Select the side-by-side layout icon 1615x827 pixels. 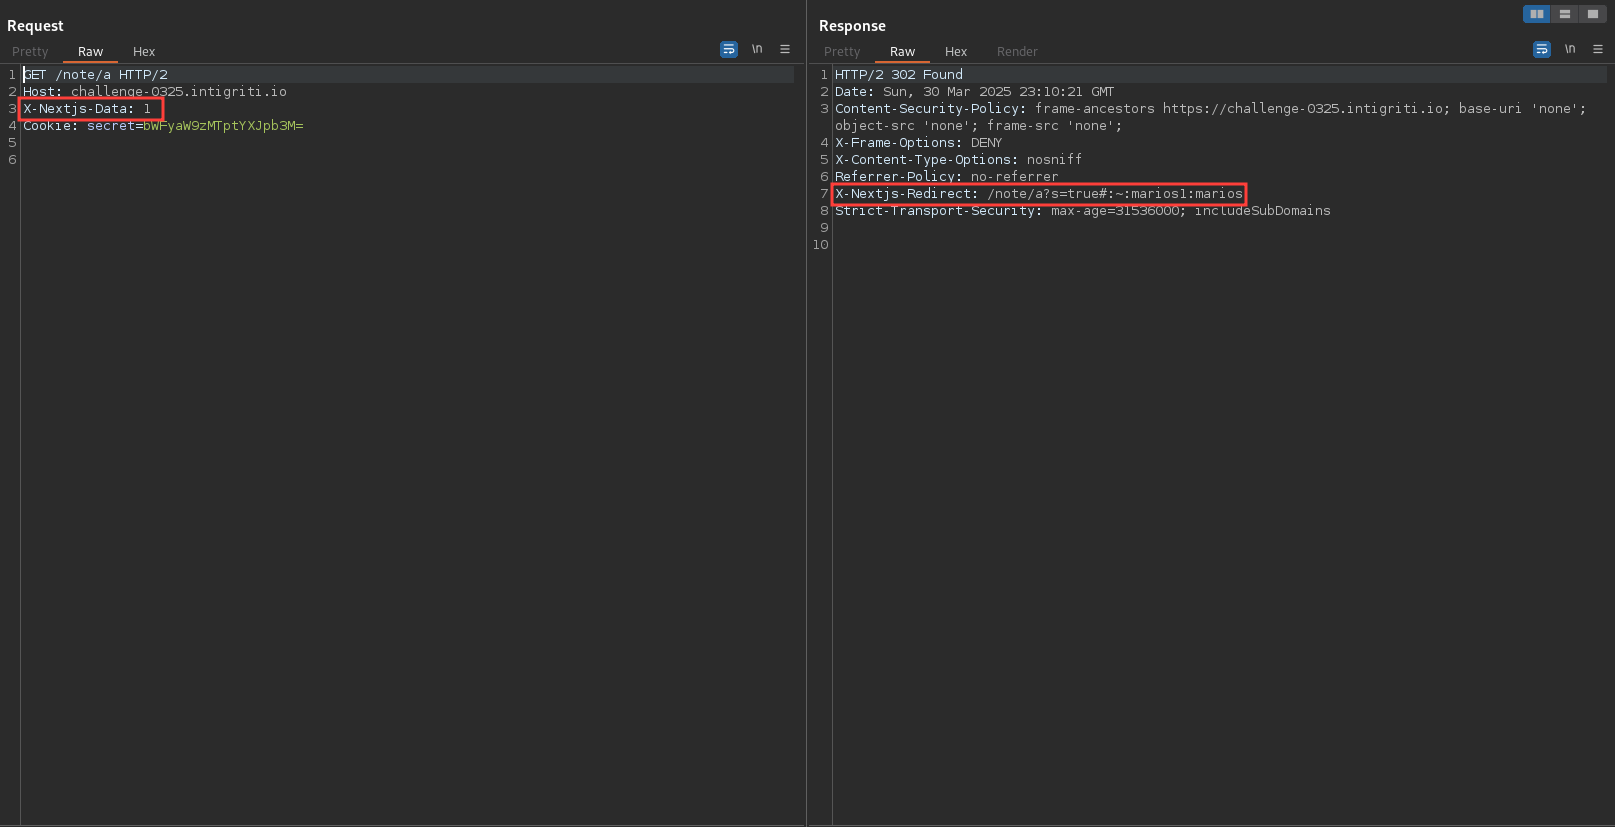[x=1536, y=14]
